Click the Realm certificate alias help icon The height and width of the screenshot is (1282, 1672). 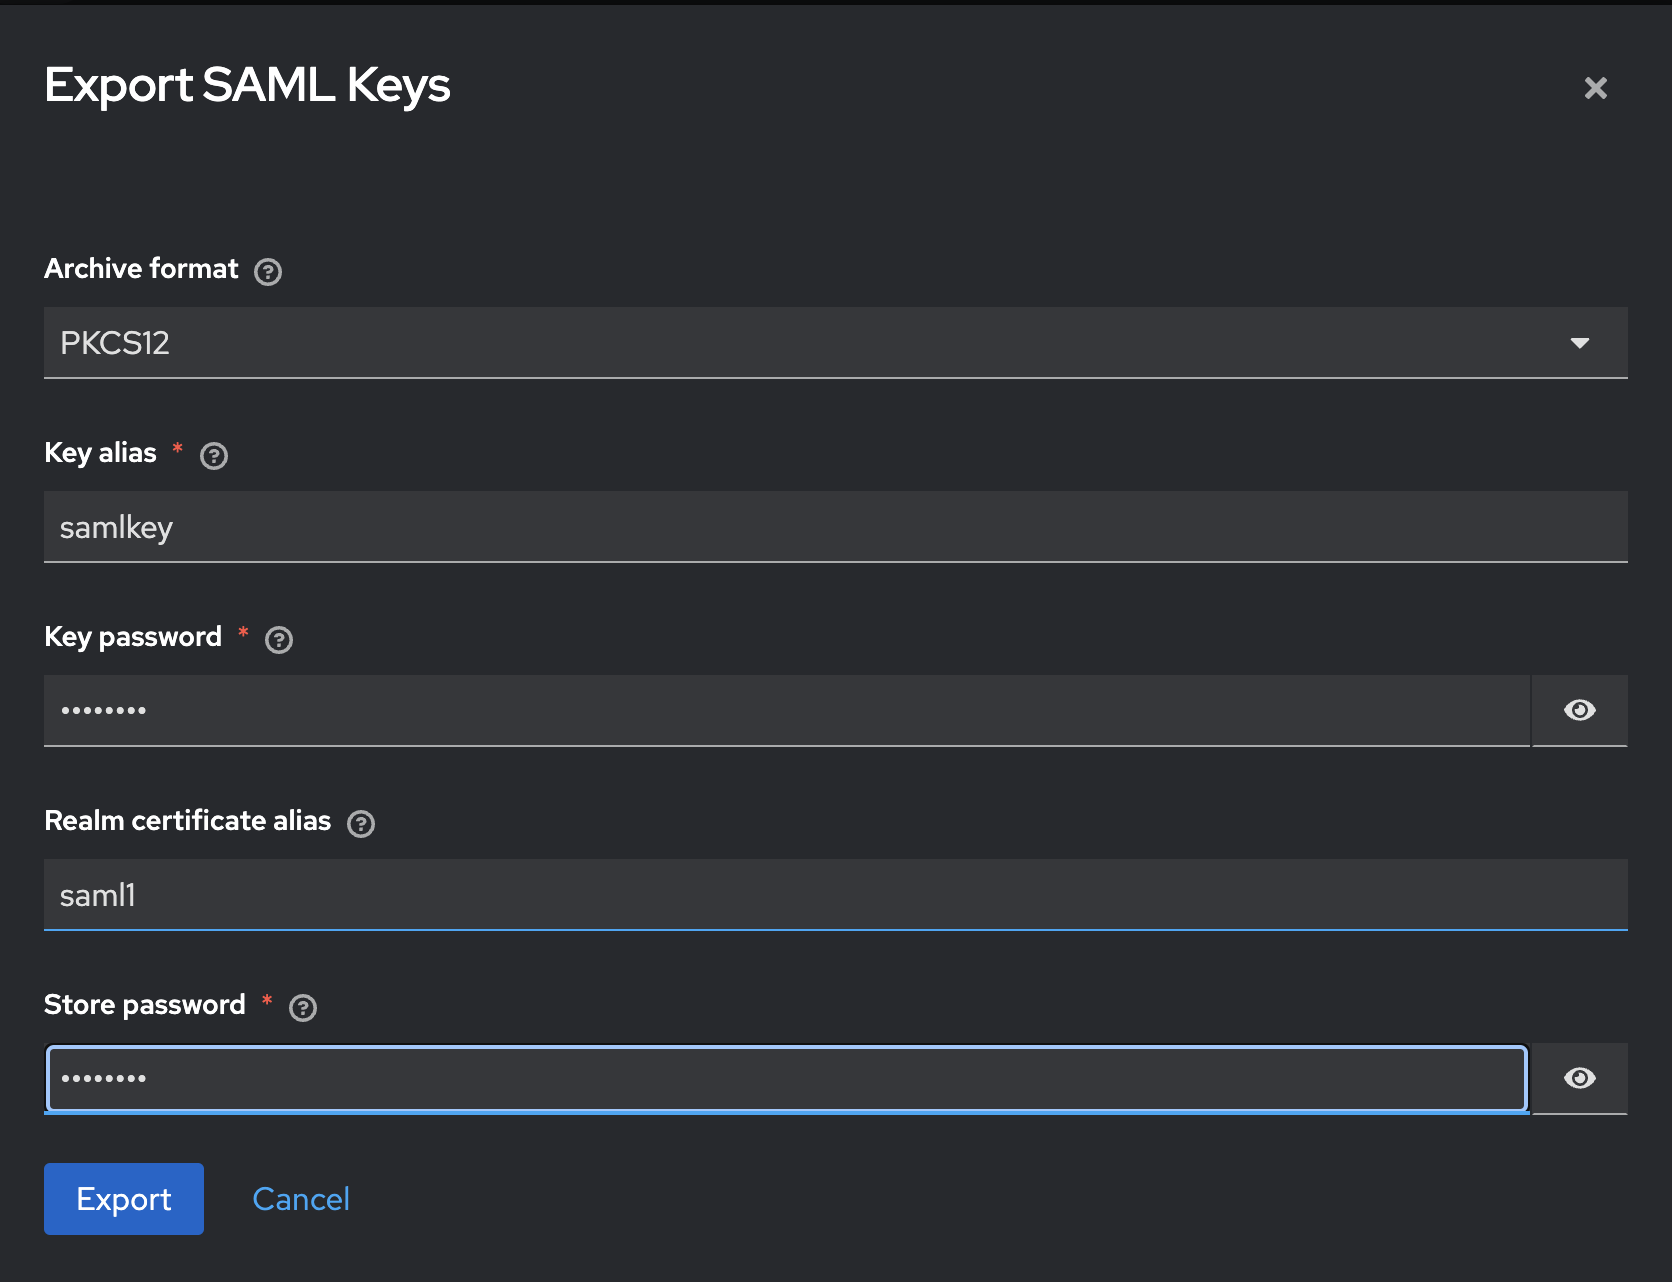(361, 823)
